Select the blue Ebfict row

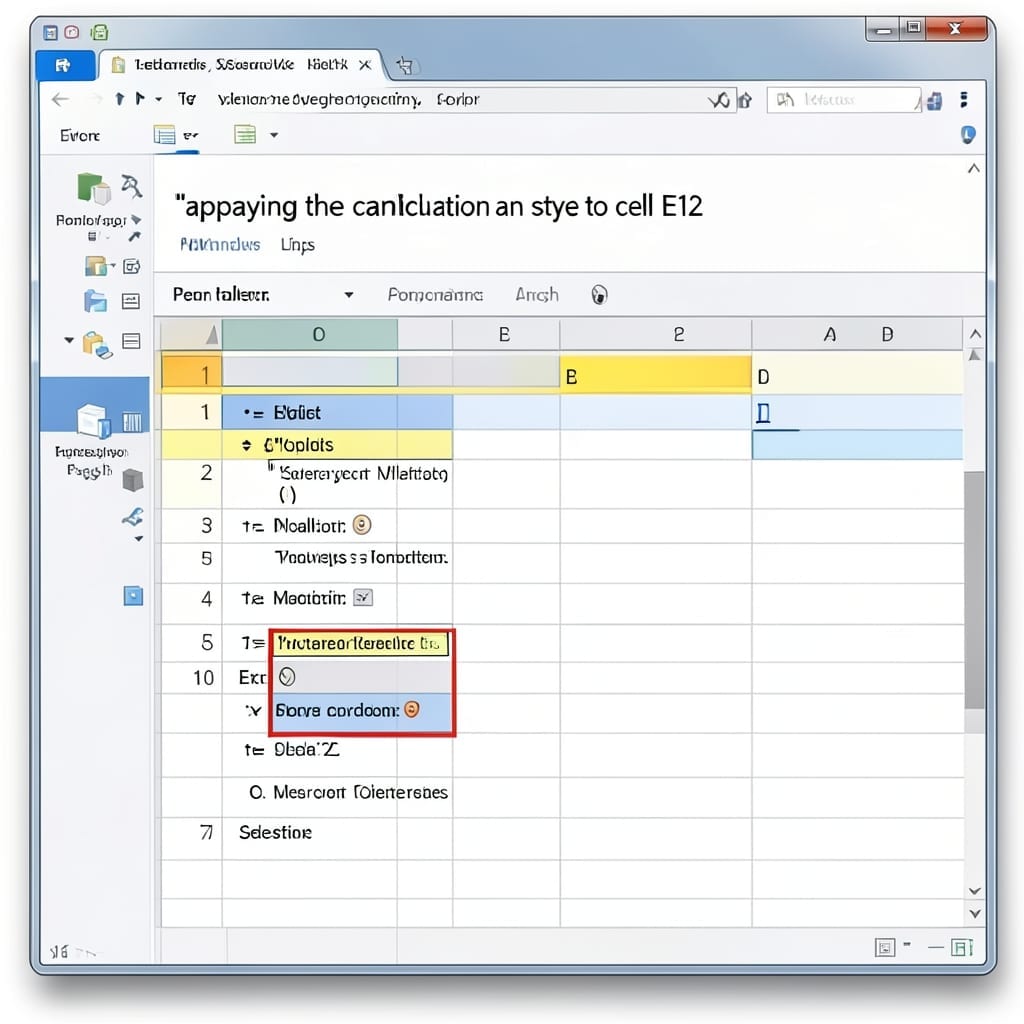(x=337, y=412)
